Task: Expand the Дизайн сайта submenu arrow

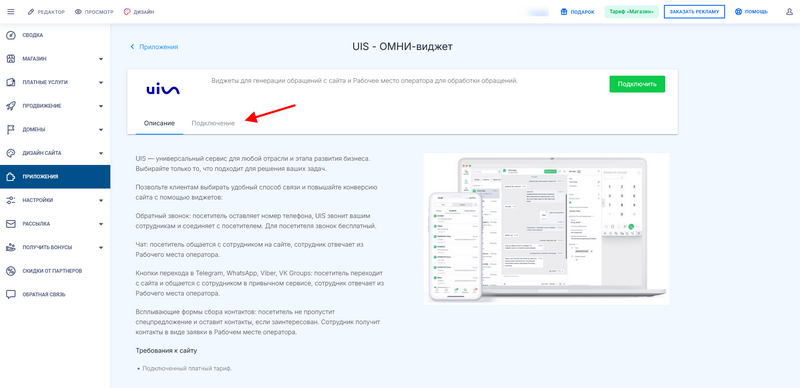Action: coord(101,153)
